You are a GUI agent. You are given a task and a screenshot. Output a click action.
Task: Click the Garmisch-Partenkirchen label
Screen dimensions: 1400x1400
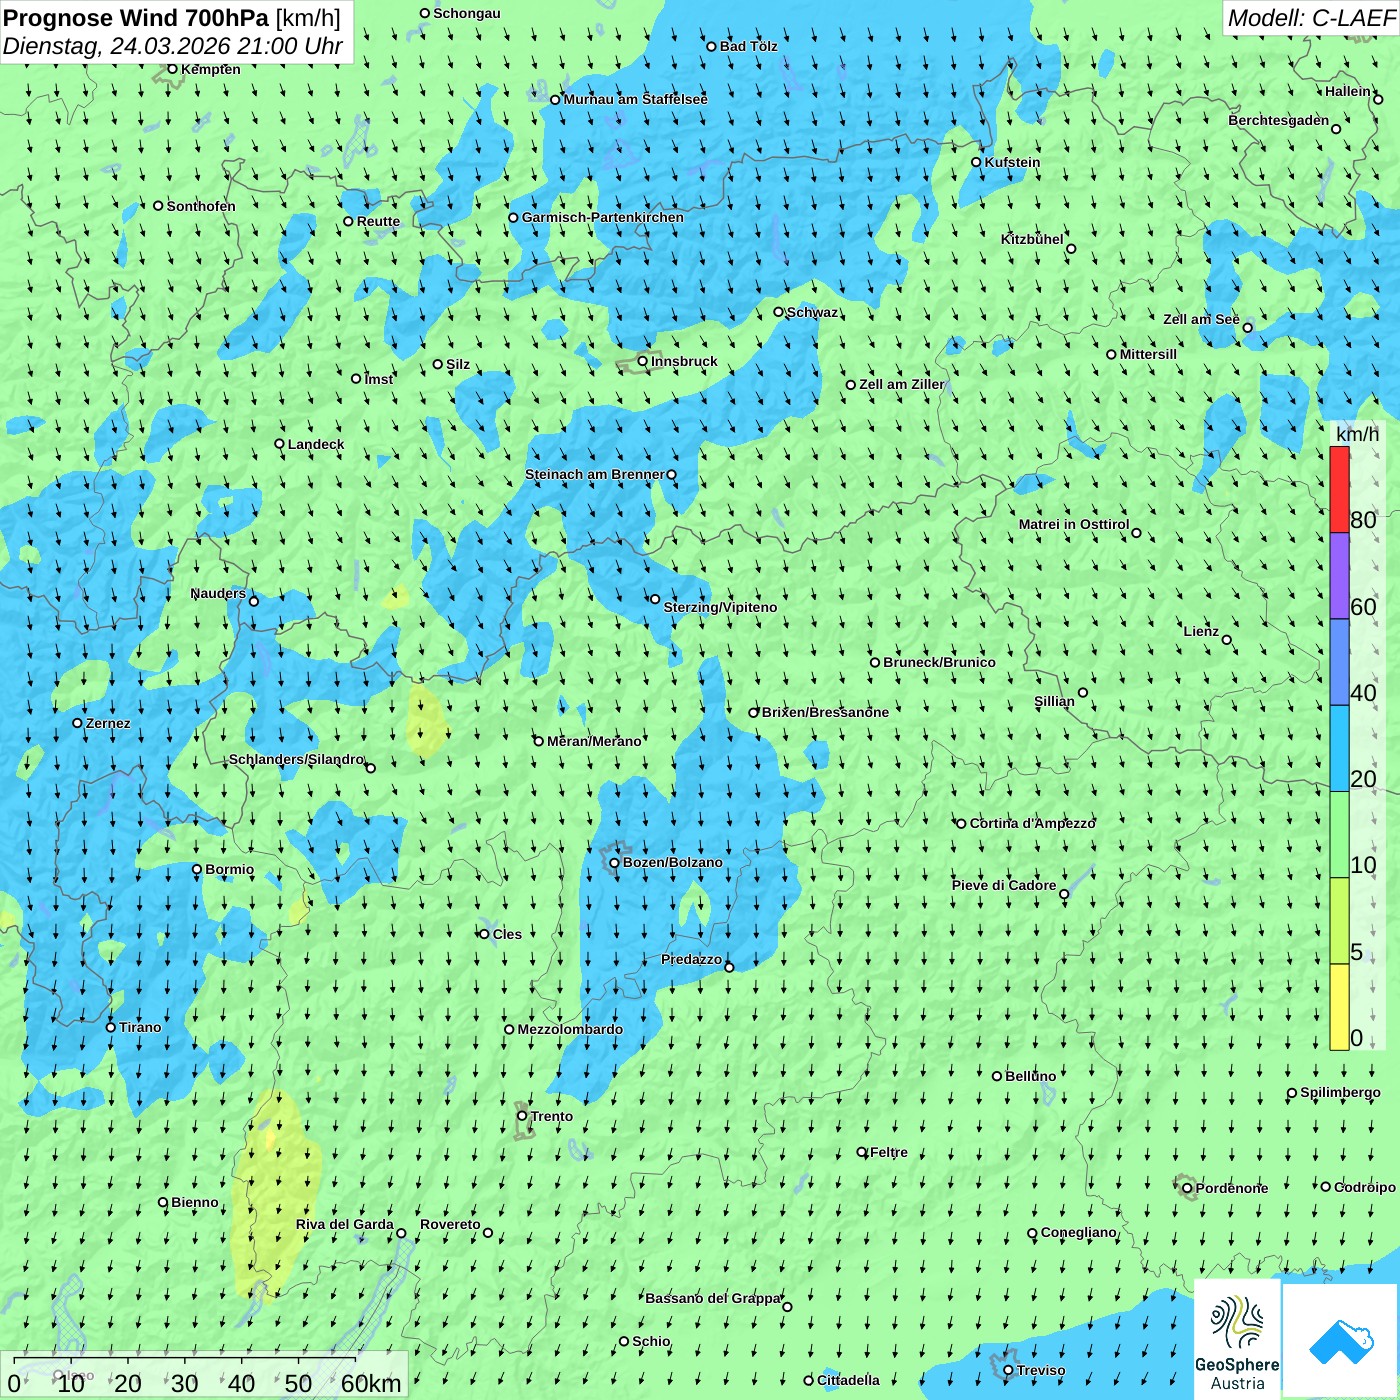click(x=603, y=217)
